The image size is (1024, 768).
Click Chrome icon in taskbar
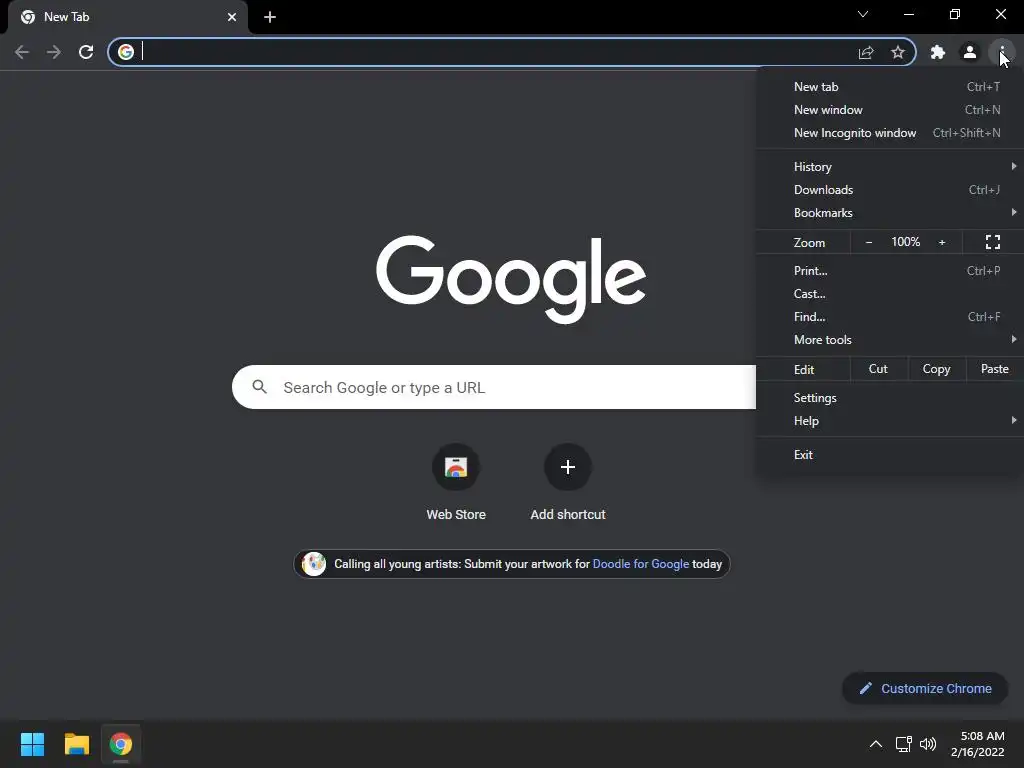(121, 744)
